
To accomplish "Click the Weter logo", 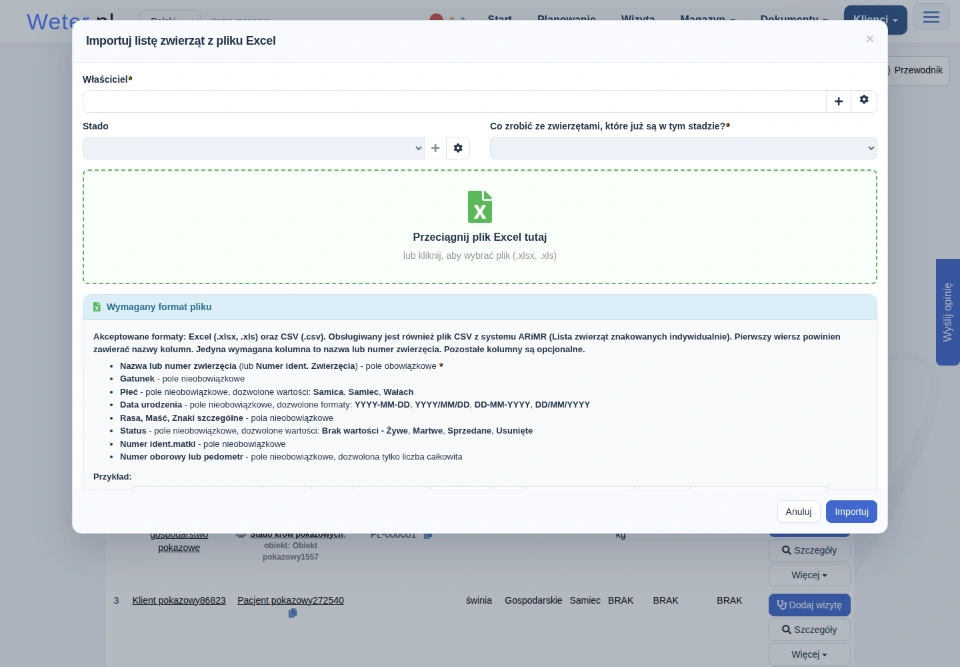I will pyautogui.click(x=70, y=22).
